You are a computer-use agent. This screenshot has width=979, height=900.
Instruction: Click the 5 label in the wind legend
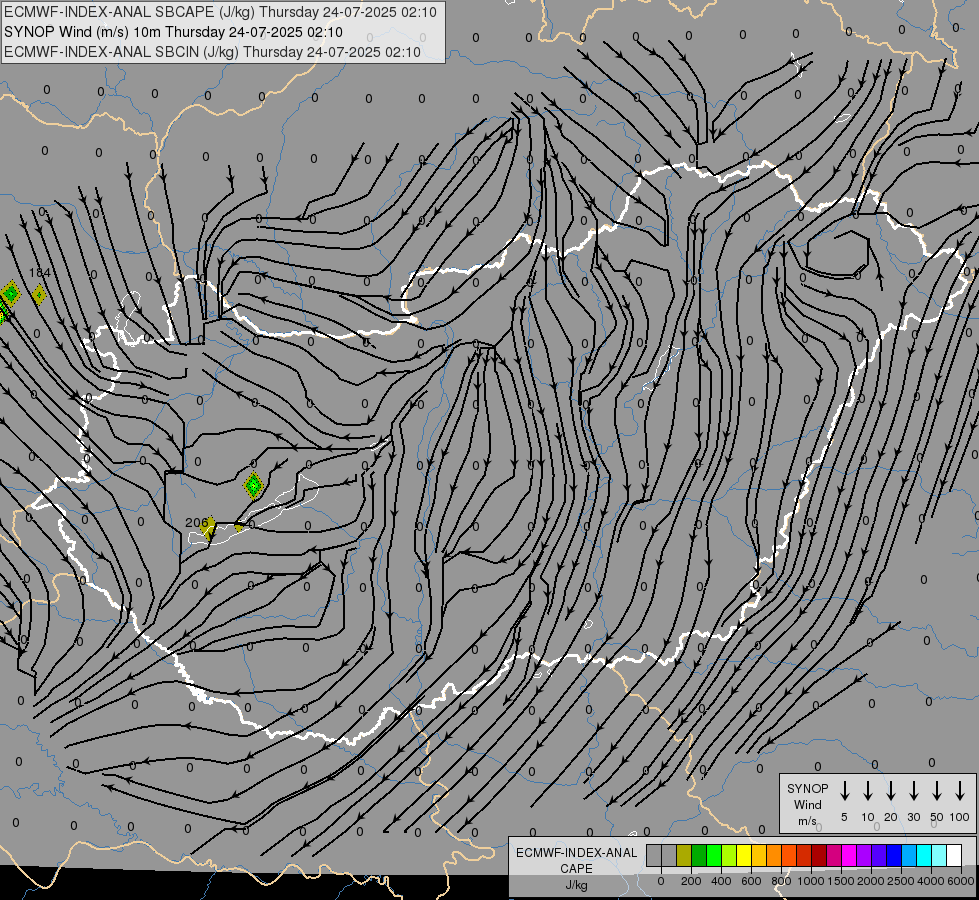[x=844, y=817]
